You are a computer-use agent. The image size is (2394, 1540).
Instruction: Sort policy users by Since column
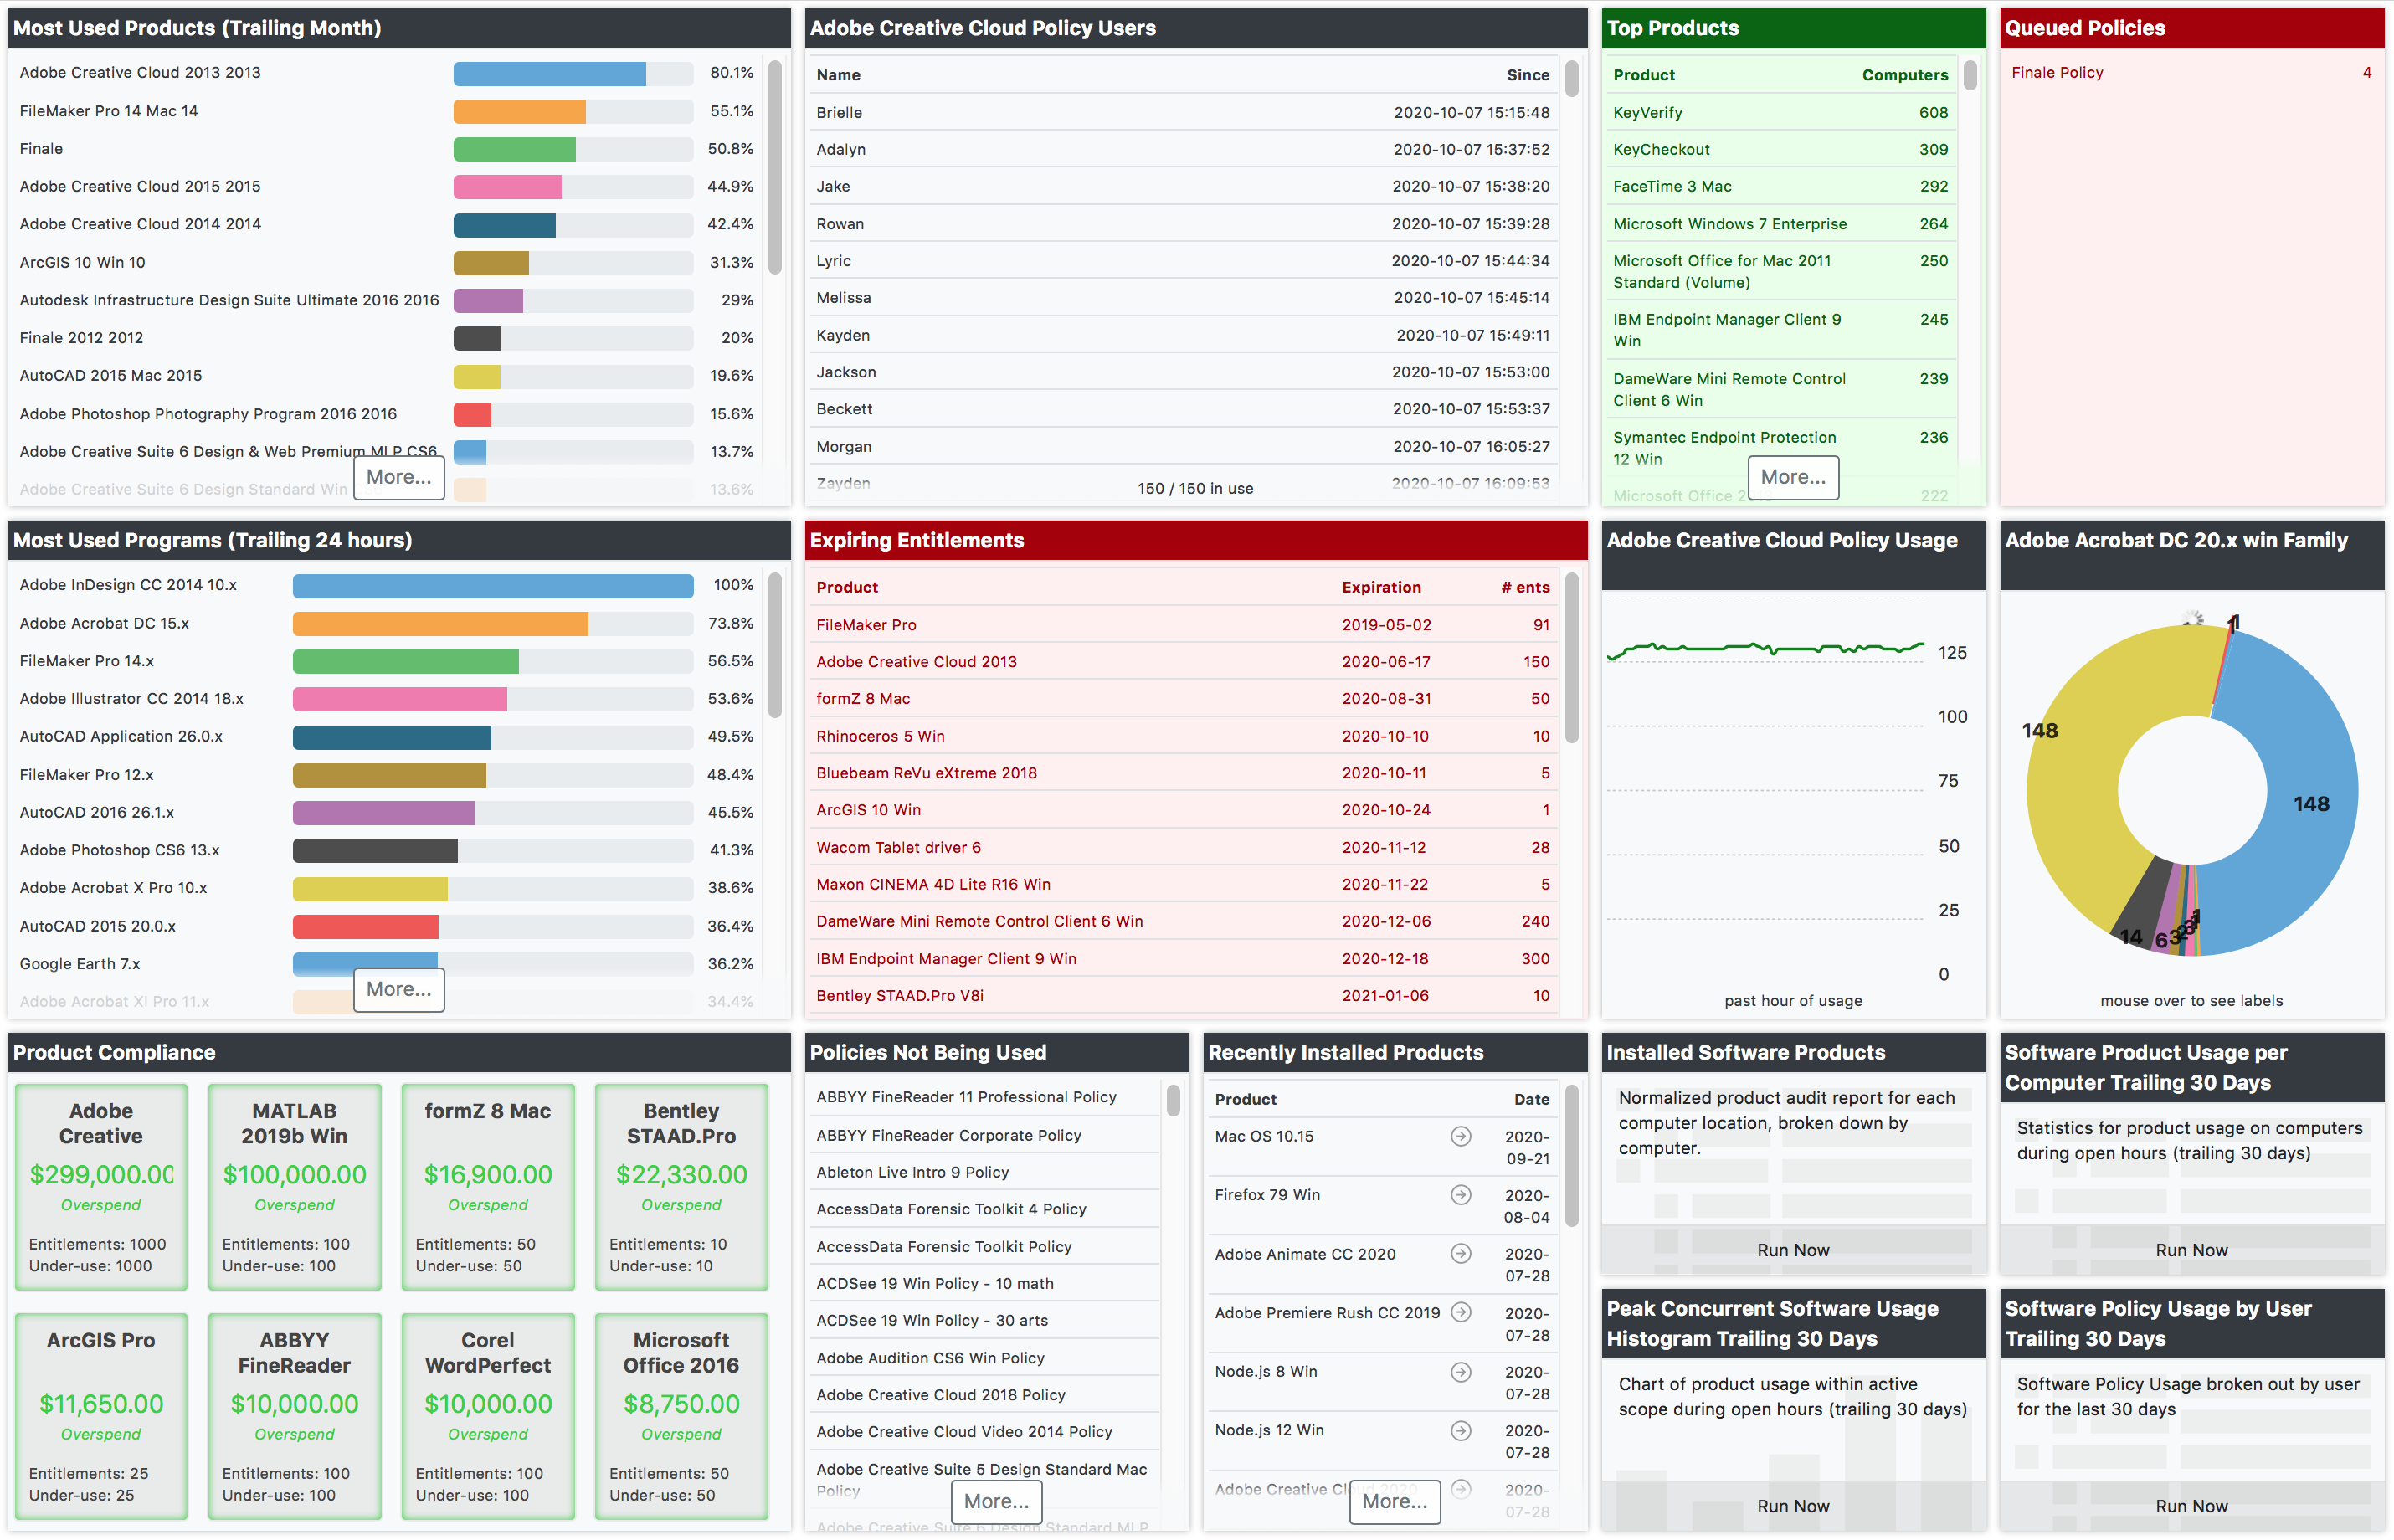(x=1527, y=75)
